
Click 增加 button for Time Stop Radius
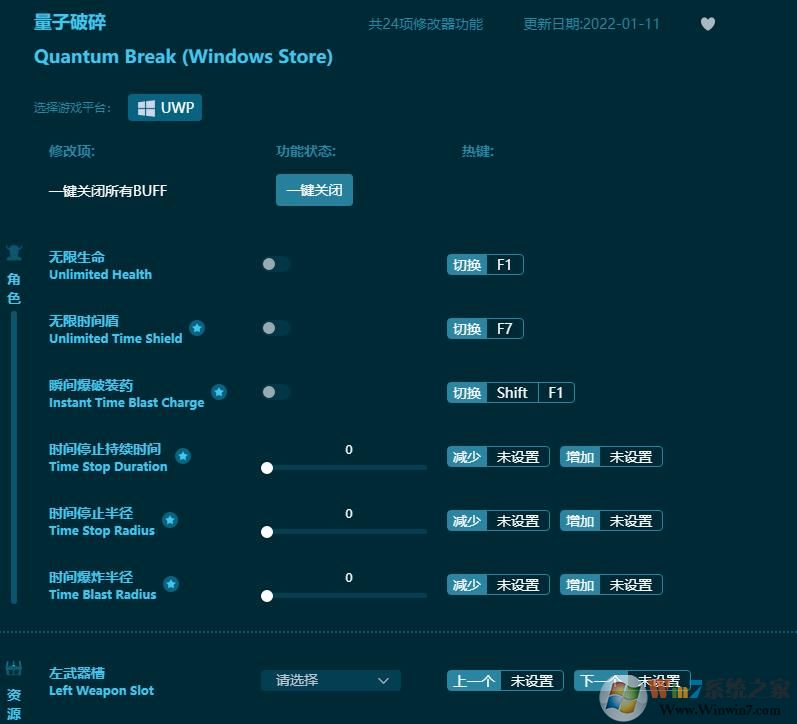pyautogui.click(x=579, y=521)
